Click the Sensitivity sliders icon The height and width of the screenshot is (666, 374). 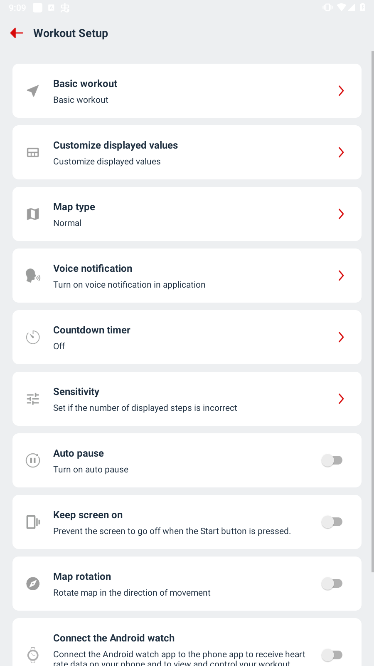pyautogui.click(x=33, y=399)
